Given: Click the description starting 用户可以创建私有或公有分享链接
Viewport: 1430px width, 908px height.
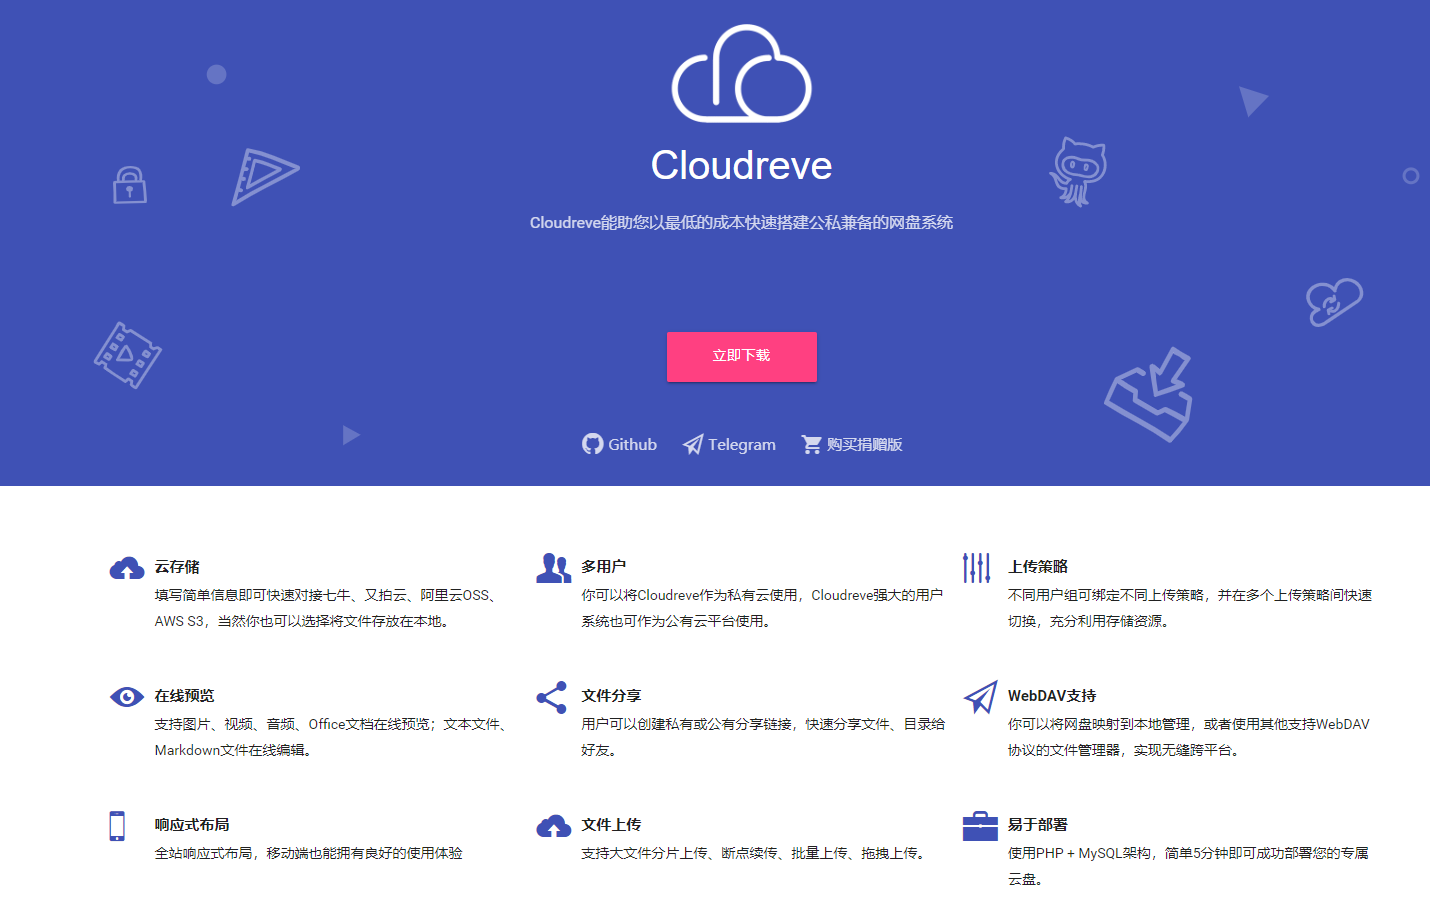Looking at the screenshot, I should (x=763, y=737).
